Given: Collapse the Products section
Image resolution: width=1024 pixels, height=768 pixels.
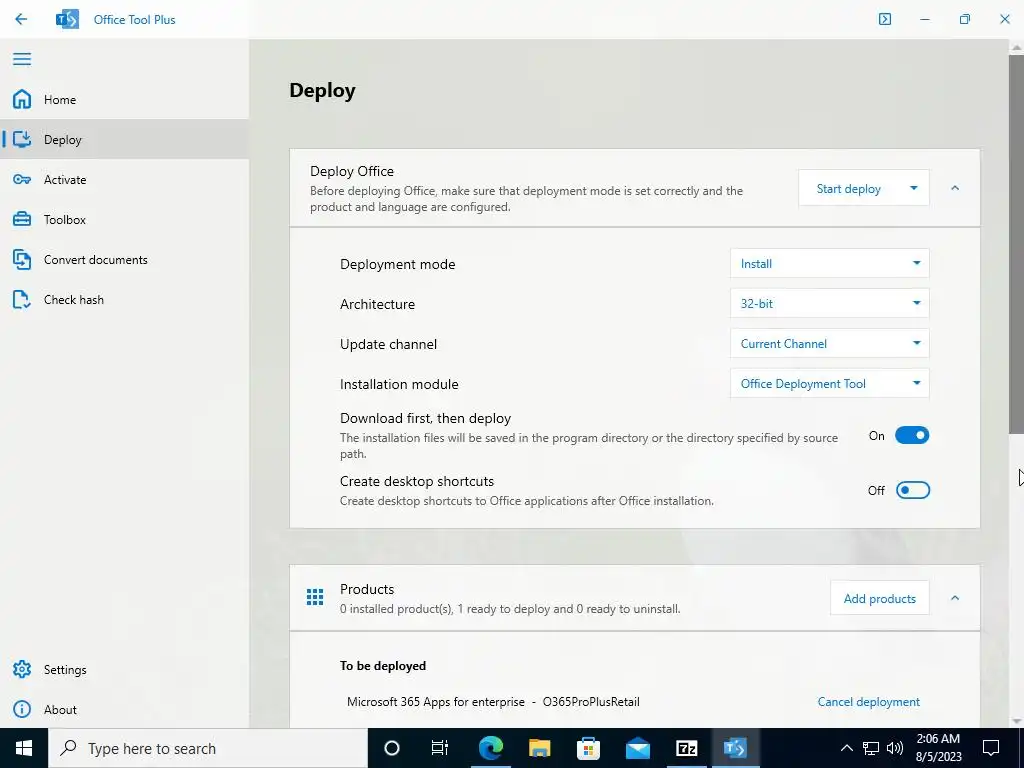Looking at the screenshot, I should tap(955, 598).
